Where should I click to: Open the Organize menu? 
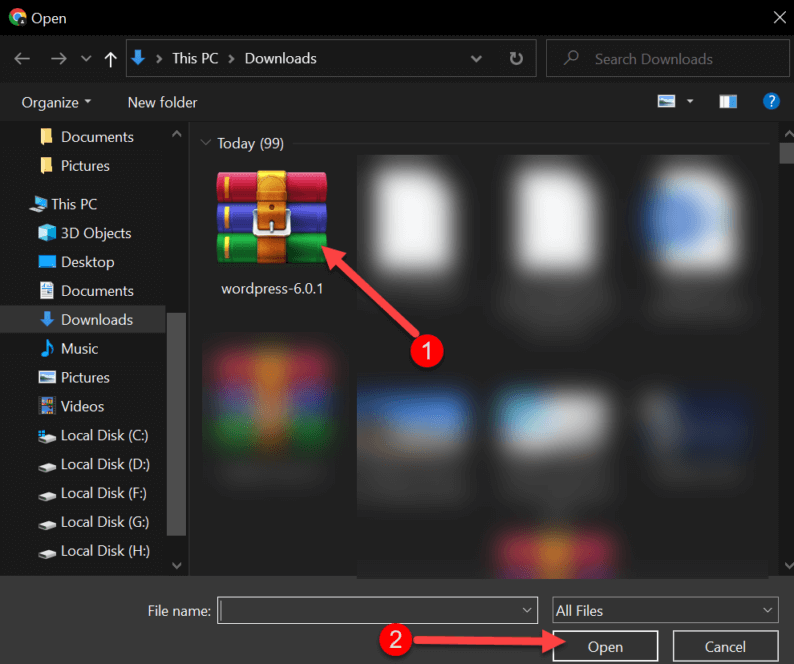tap(56, 102)
